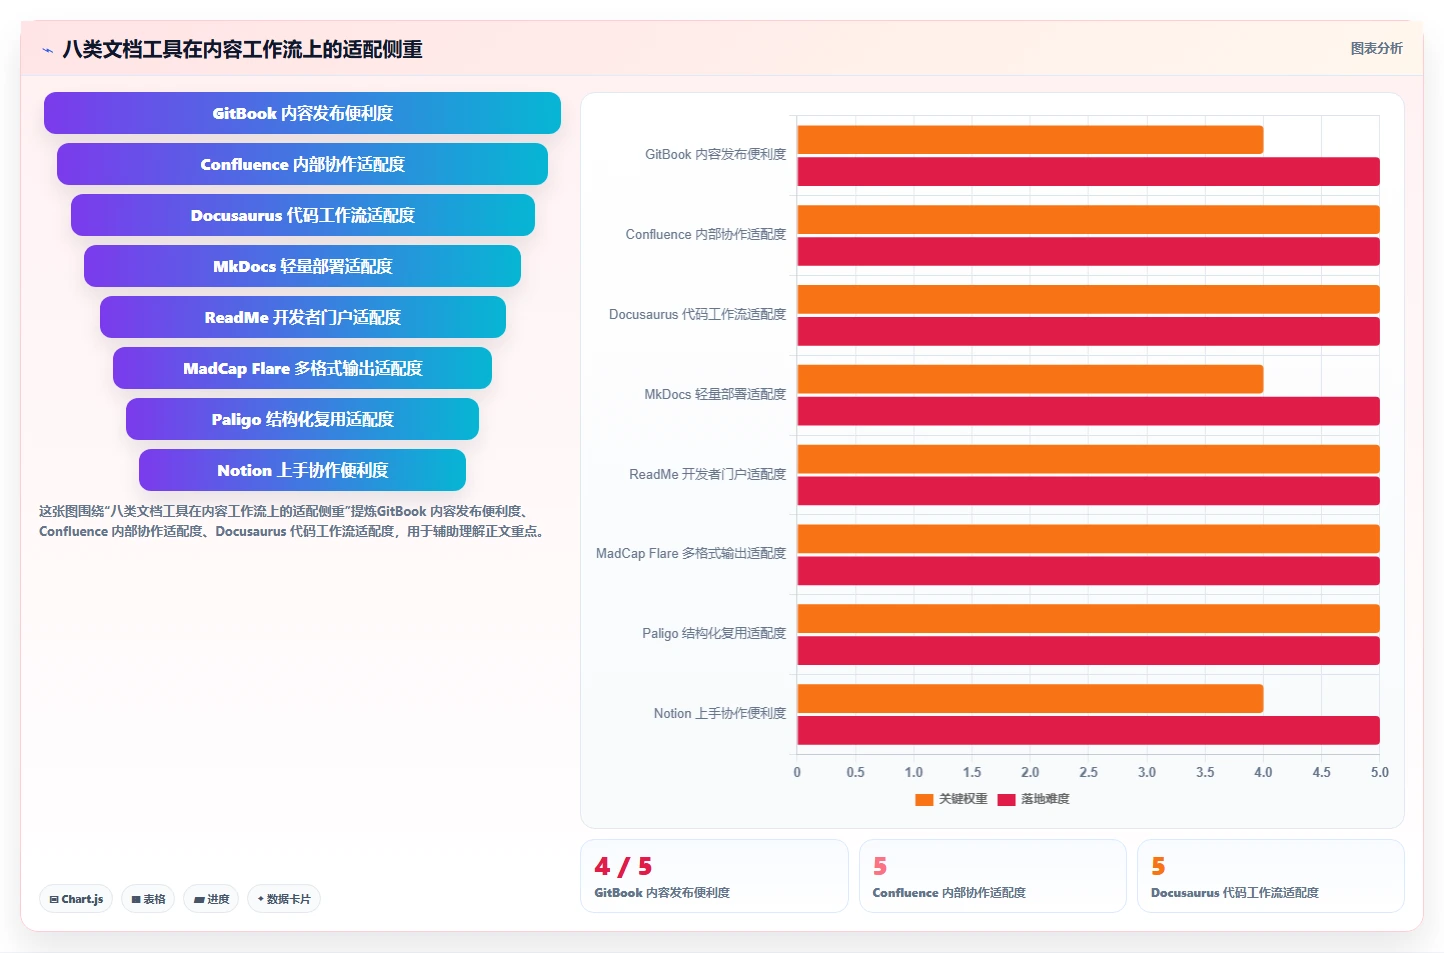This screenshot has height=953, width=1444.
Task: Click the chart axis label Docusaurus 代码工作流适配度
Action: 698,315
